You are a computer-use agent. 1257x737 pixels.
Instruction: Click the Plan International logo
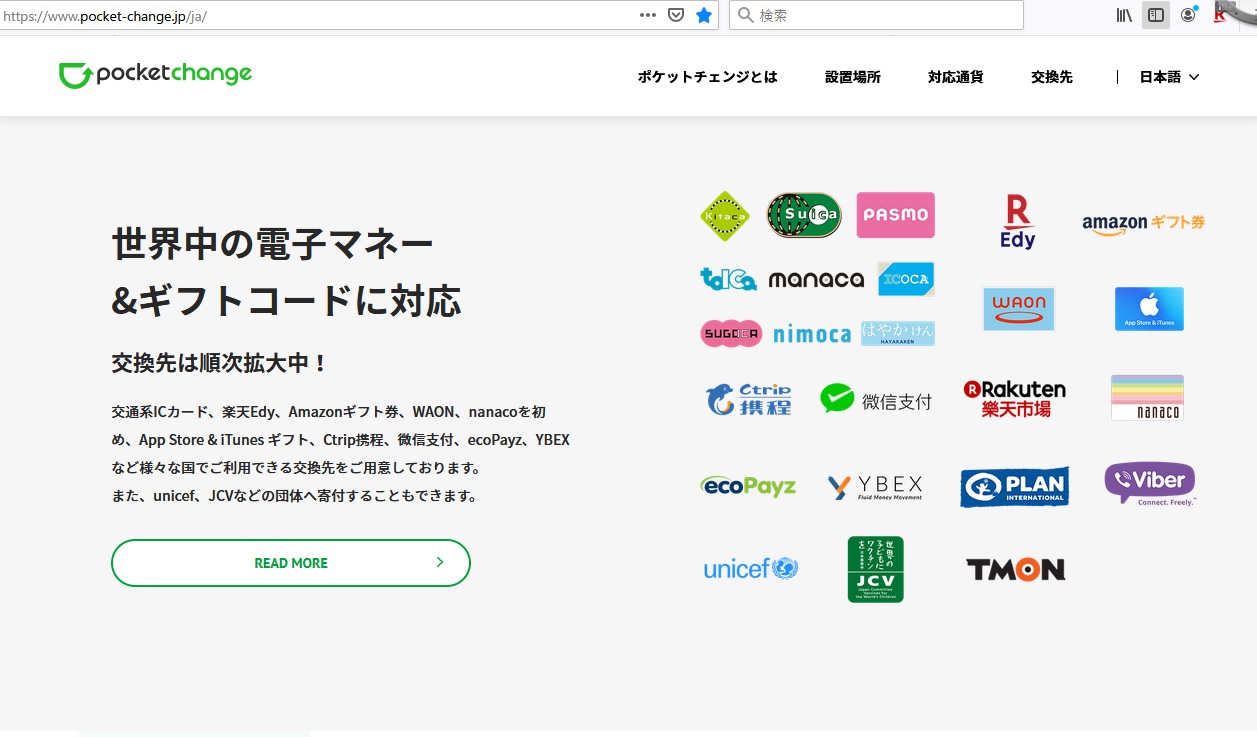[1014, 487]
